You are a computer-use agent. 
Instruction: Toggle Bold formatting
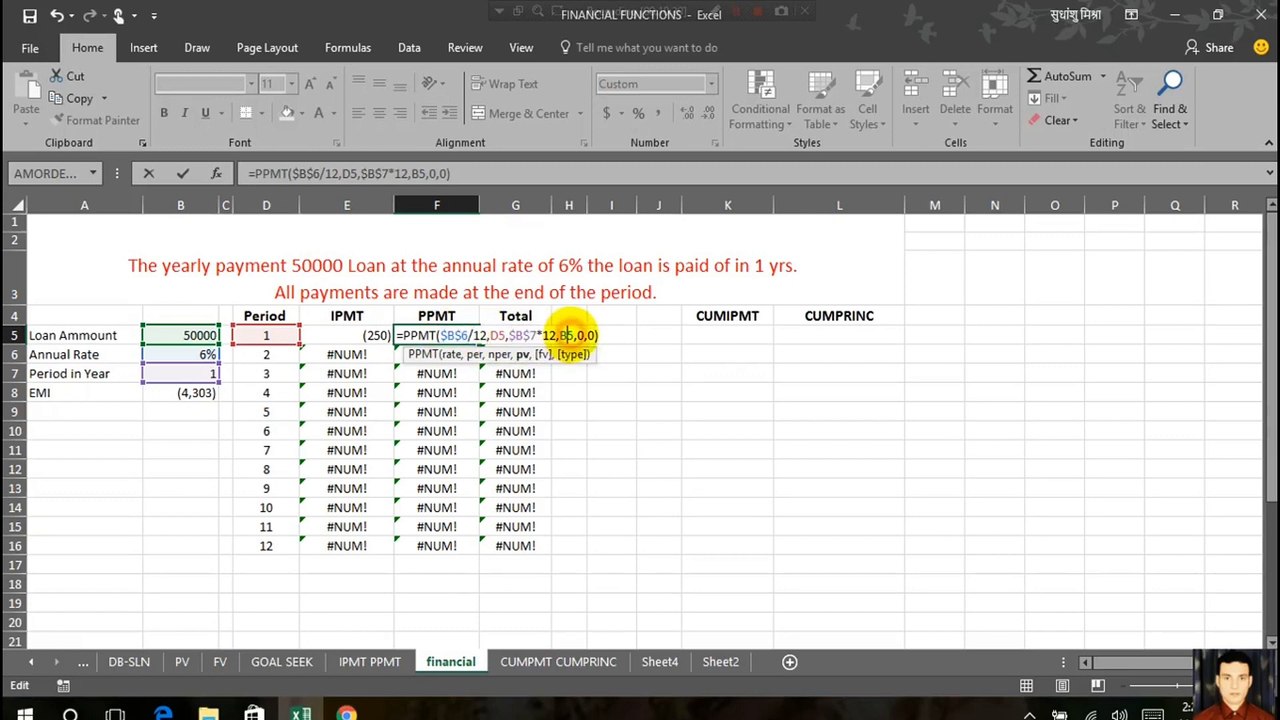[164, 113]
